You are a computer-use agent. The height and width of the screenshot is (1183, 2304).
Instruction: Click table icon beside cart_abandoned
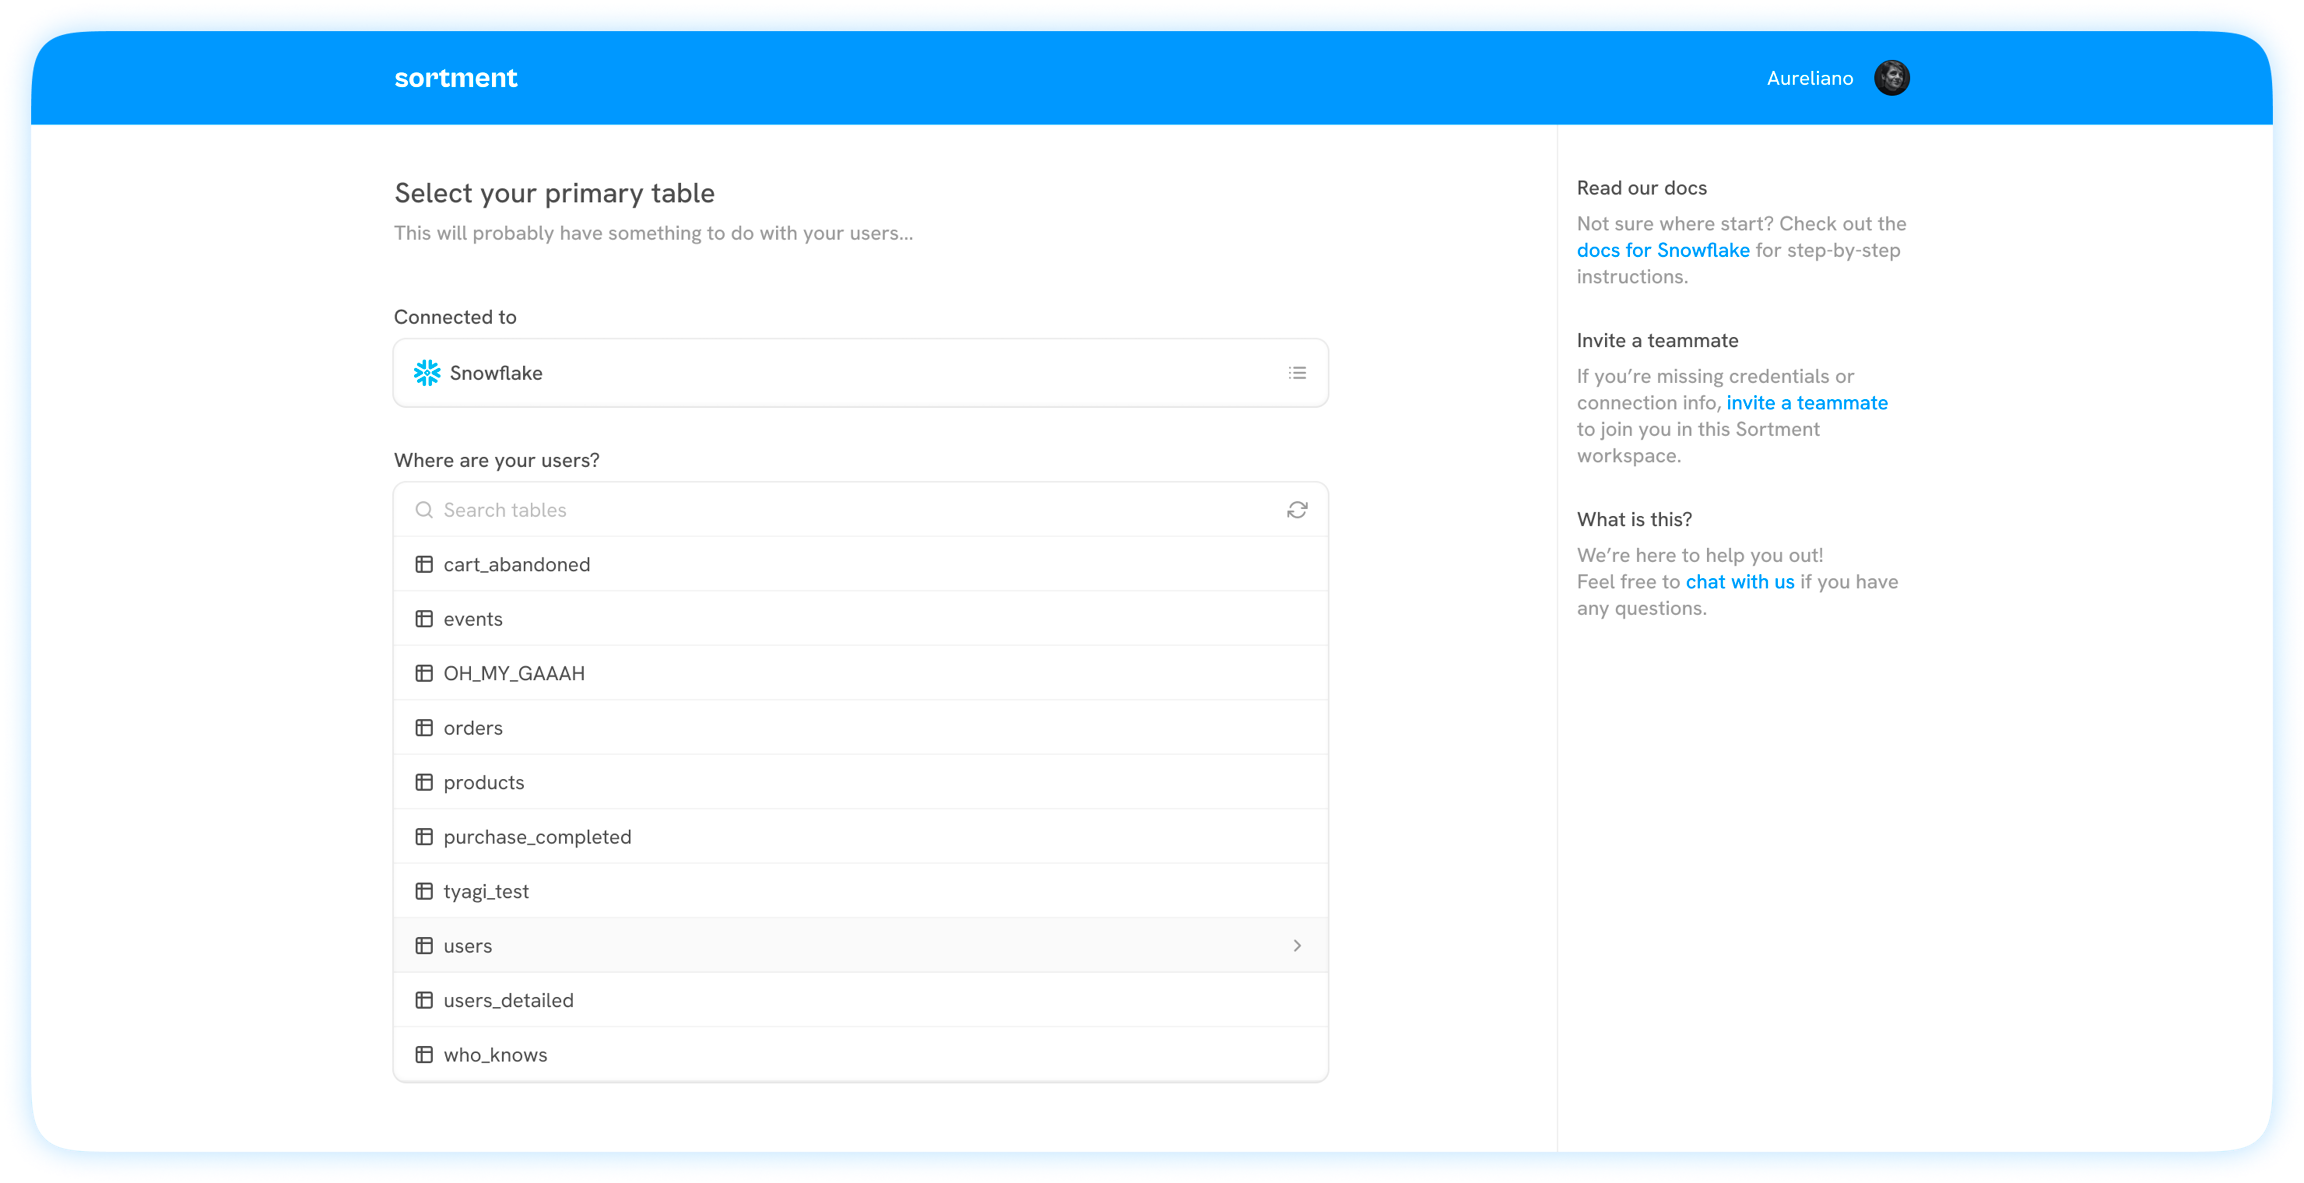coord(424,565)
